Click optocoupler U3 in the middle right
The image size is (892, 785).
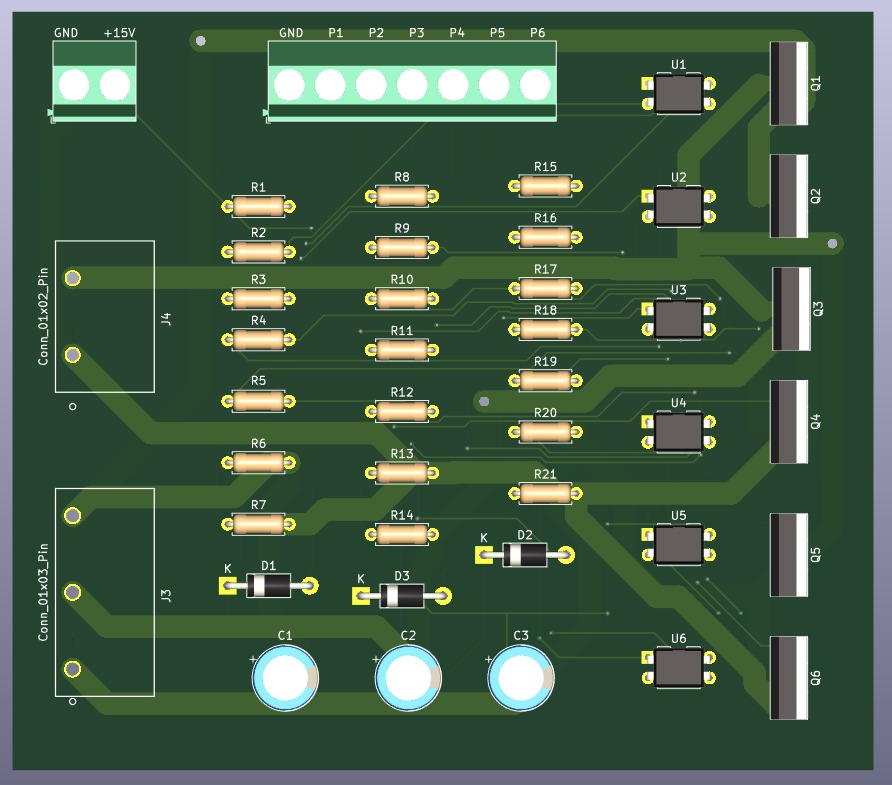678,318
